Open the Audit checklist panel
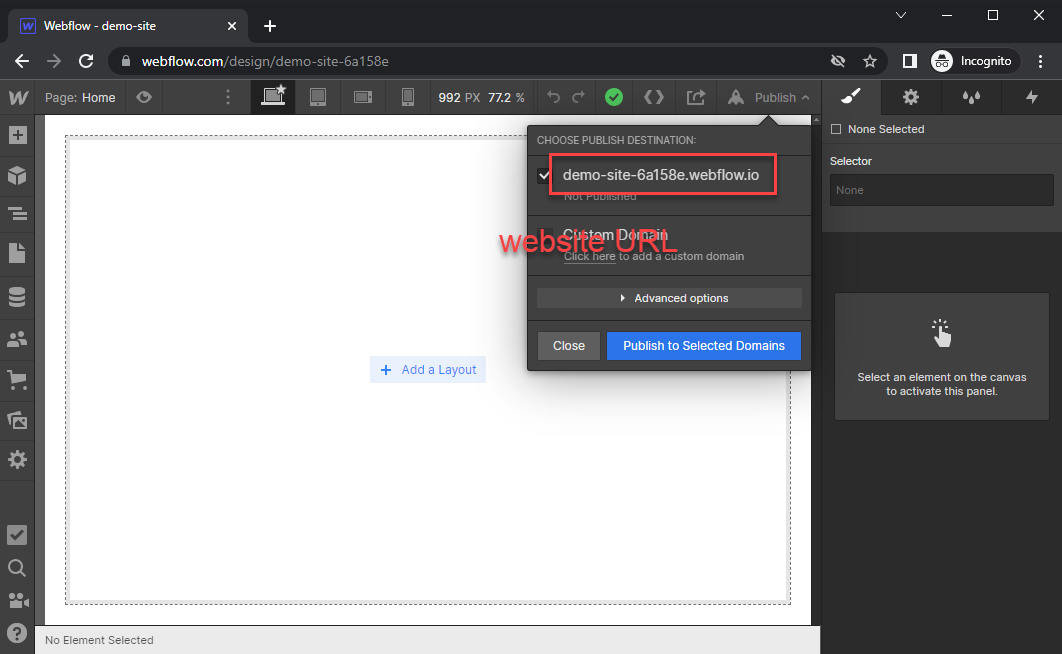Image resolution: width=1062 pixels, height=654 pixels. pyautogui.click(x=17, y=535)
